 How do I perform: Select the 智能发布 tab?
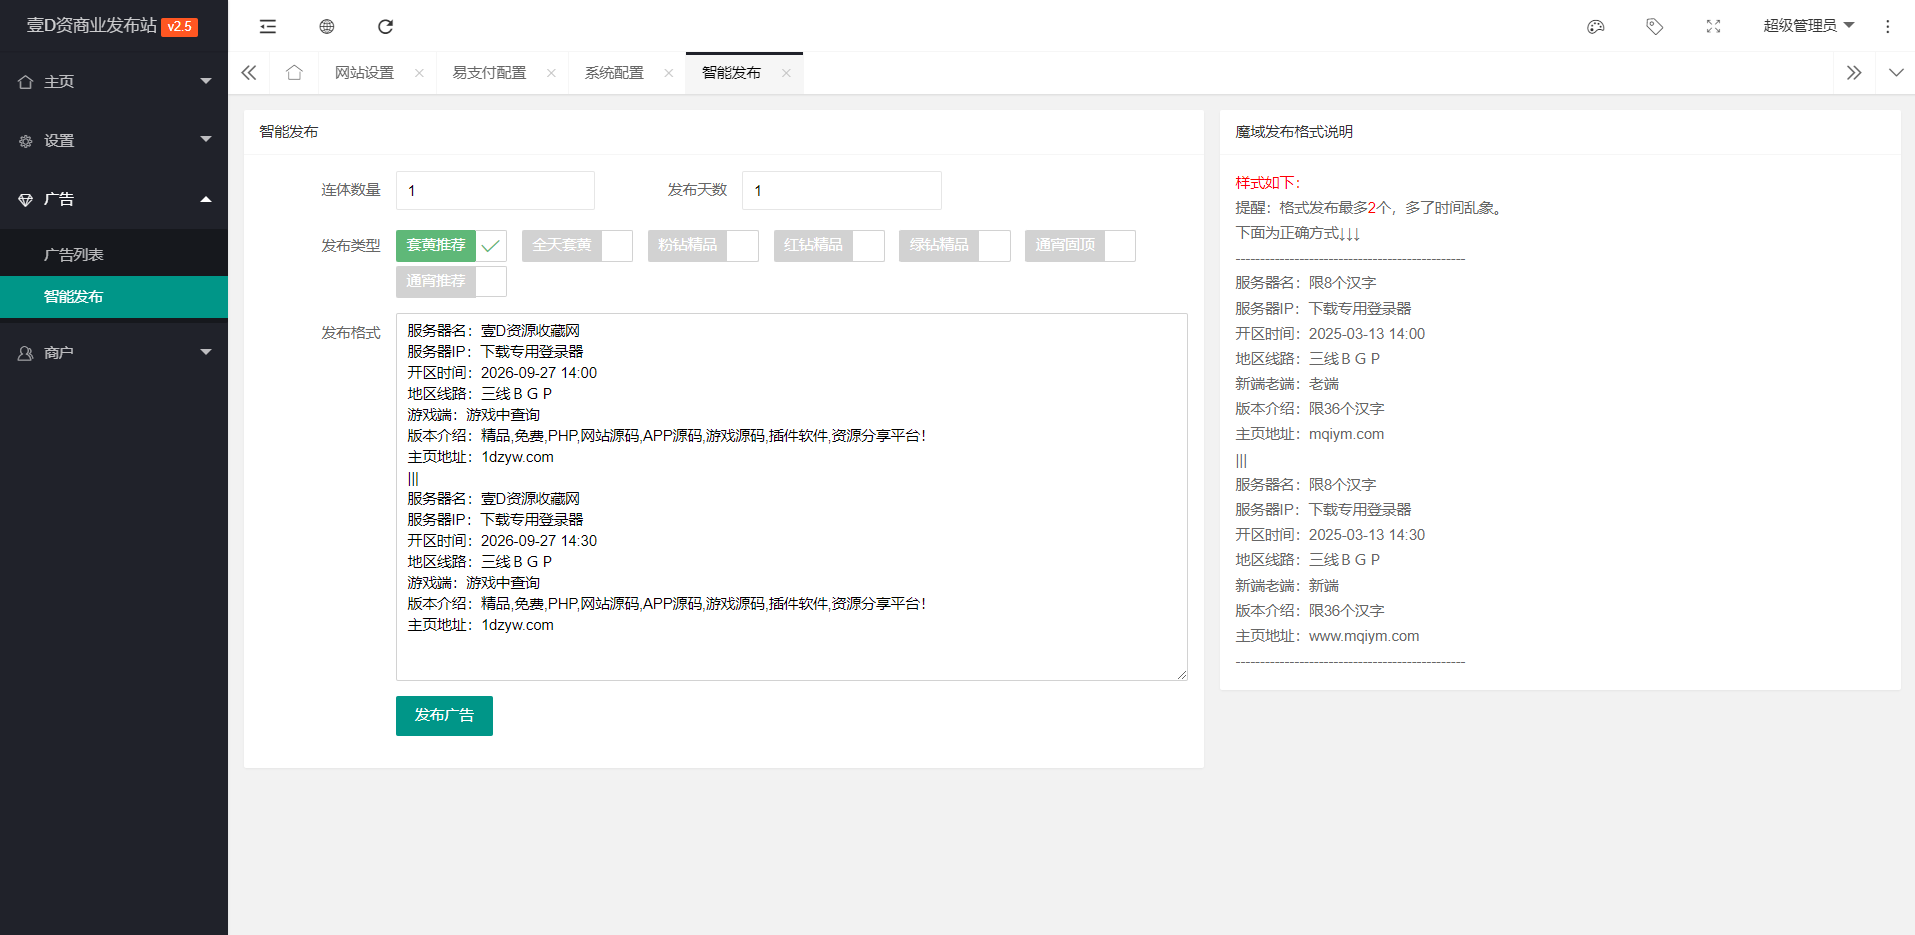coord(731,73)
